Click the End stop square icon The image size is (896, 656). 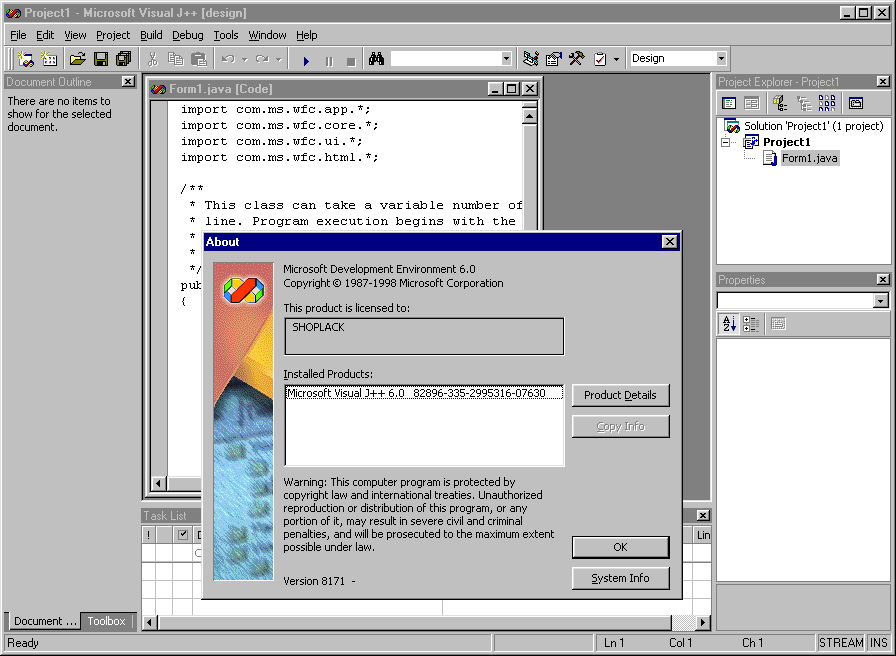click(351, 61)
